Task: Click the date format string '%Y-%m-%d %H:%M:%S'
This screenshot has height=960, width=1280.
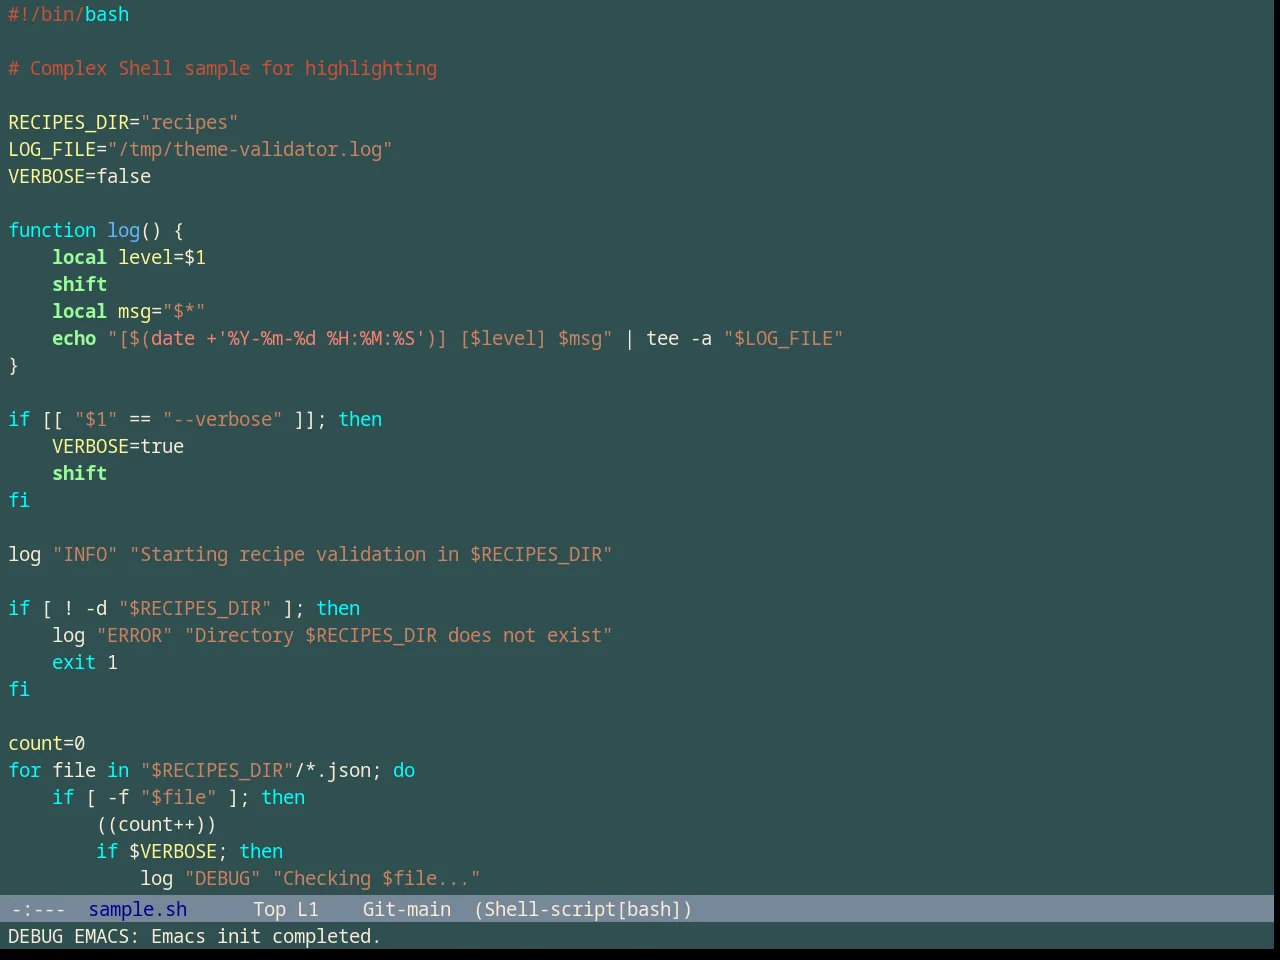Action: [x=322, y=338]
